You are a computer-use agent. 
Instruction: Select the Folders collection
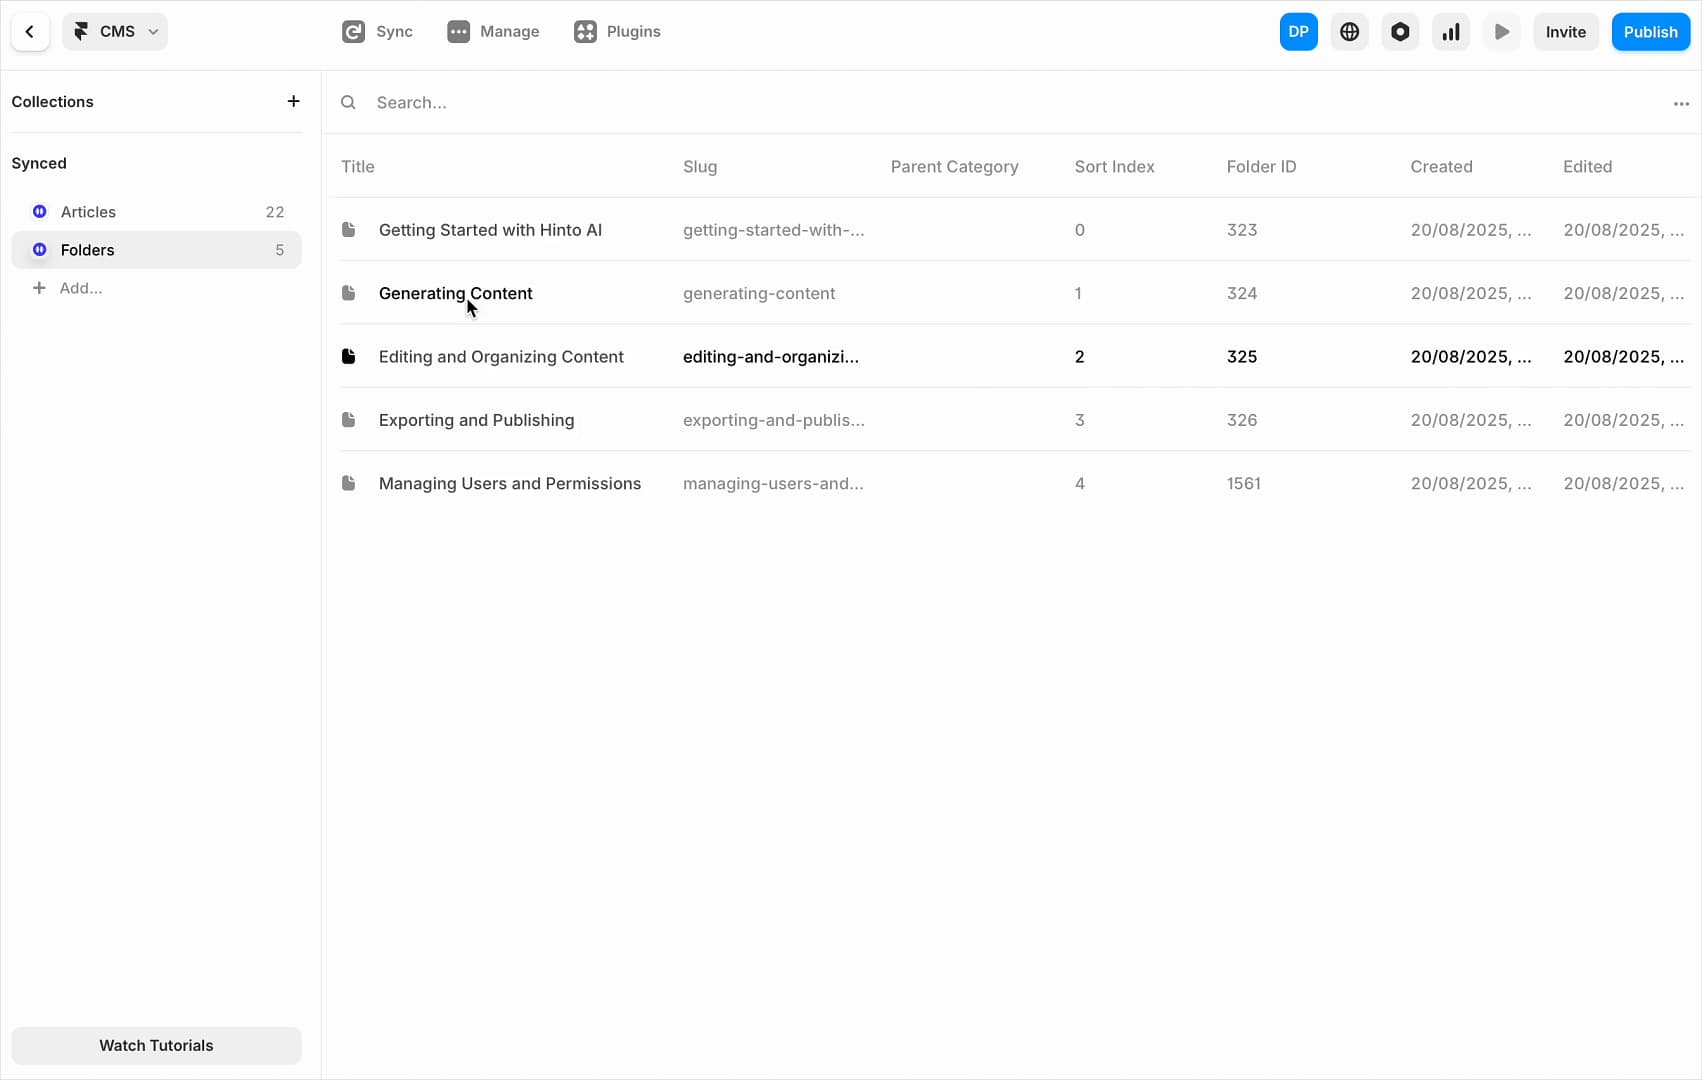click(156, 250)
